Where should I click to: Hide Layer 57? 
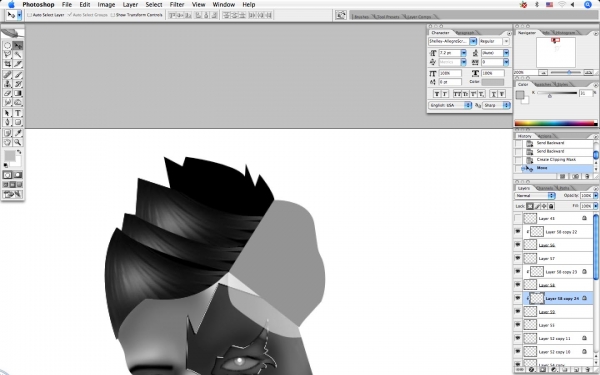pyautogui.click(x=518, y=258)
